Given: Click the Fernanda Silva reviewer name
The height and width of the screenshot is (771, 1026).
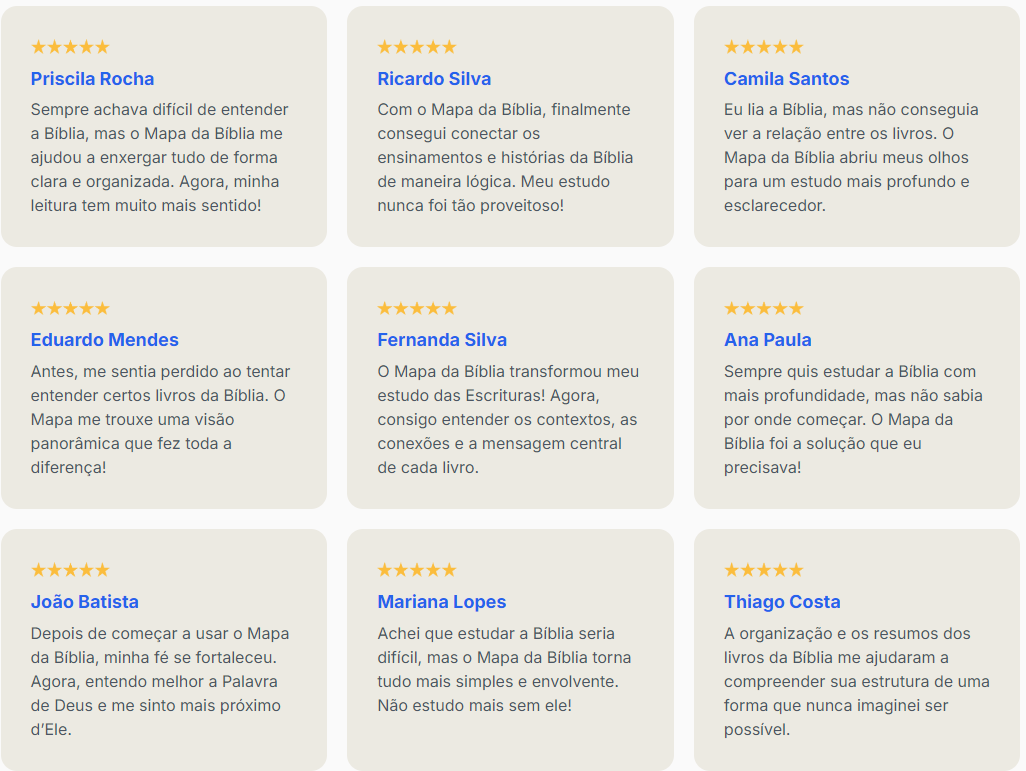Looking at the screenshot, I should pos(442,340).
